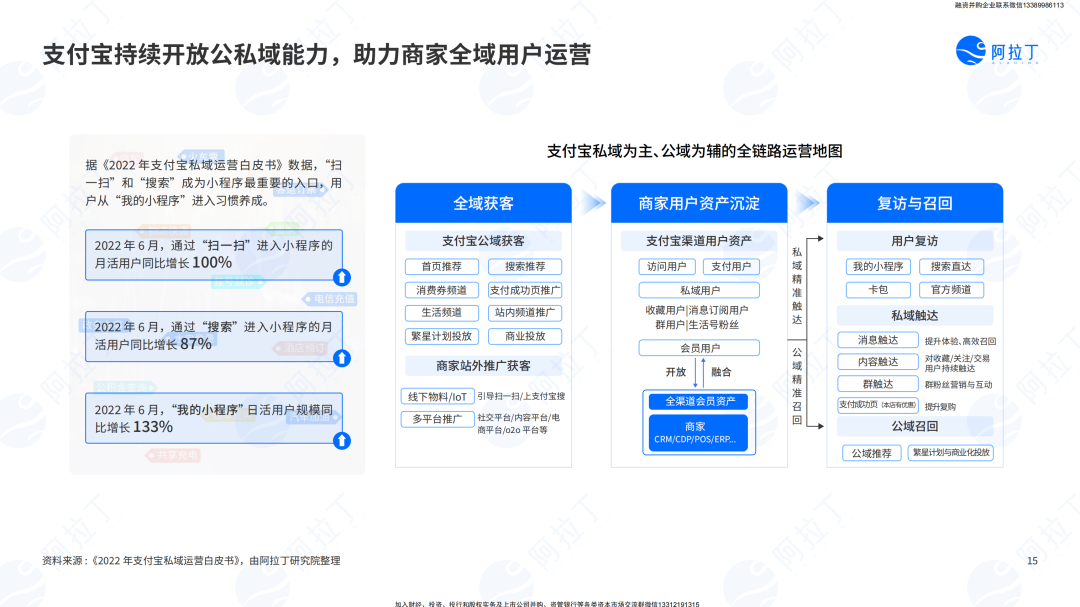Click up-arrow icon on the 87% growth box
This screenshot has width=1080, height=607.
[342, 358]
